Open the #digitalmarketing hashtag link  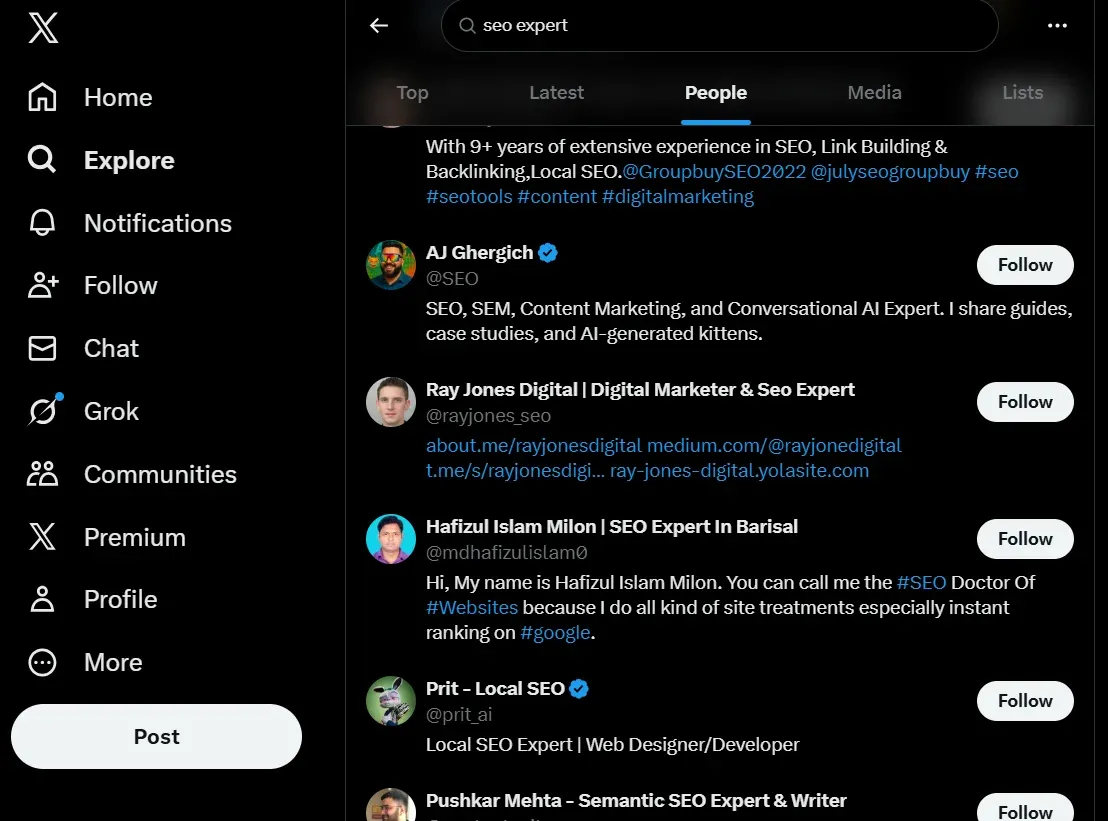677,196
